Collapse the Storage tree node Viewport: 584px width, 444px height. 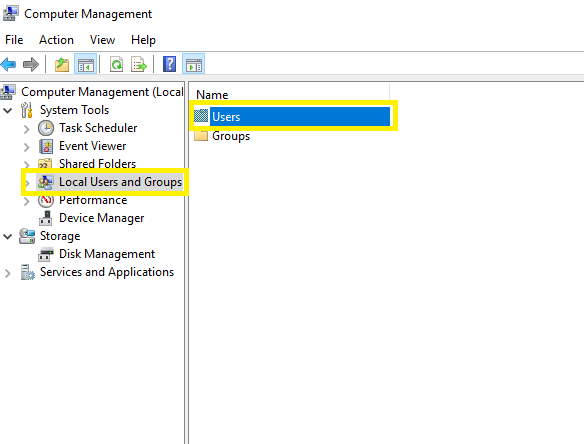coord(8,237)
